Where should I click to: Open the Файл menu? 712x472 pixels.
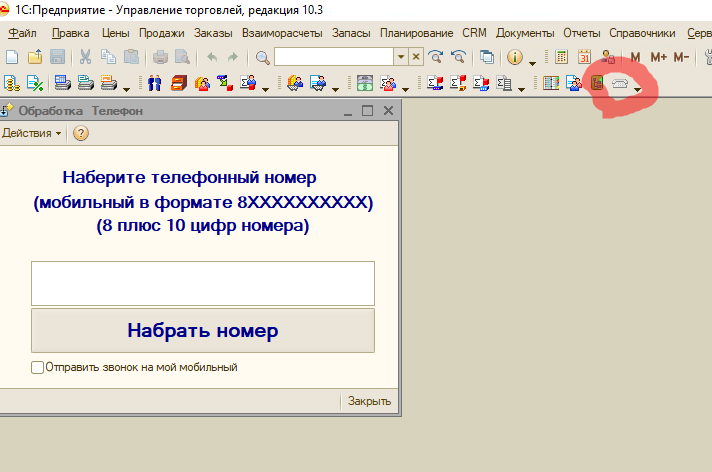(22, 33)
